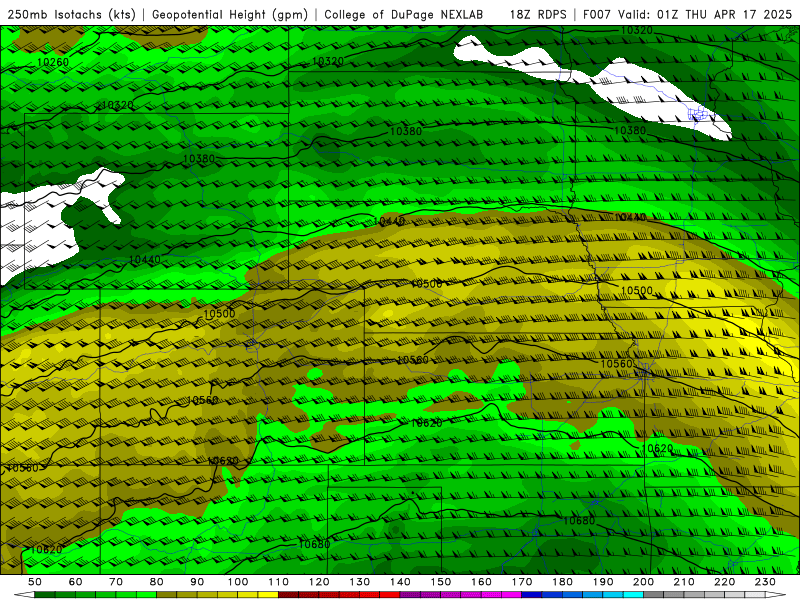Pick the cyan swatch just before 200
Image resolution: width=800 pixels, height=600 pixels.
pos(633,595)
